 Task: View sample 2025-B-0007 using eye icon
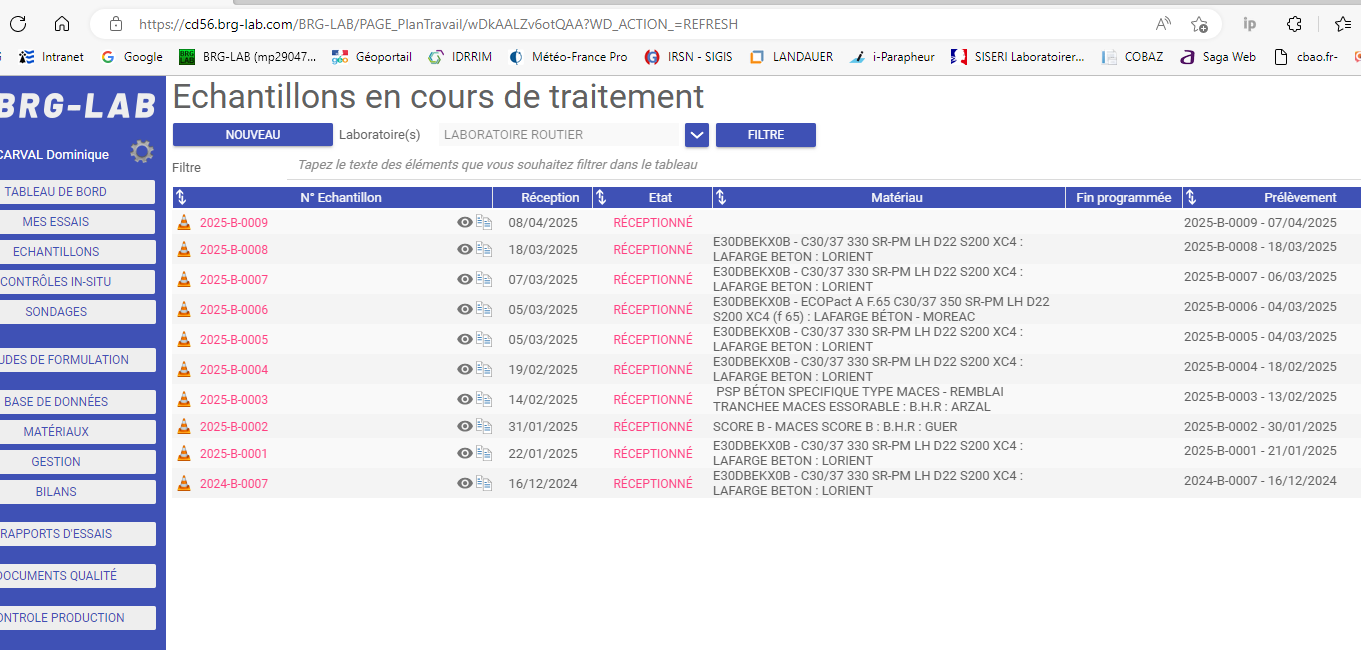[464, 279]
